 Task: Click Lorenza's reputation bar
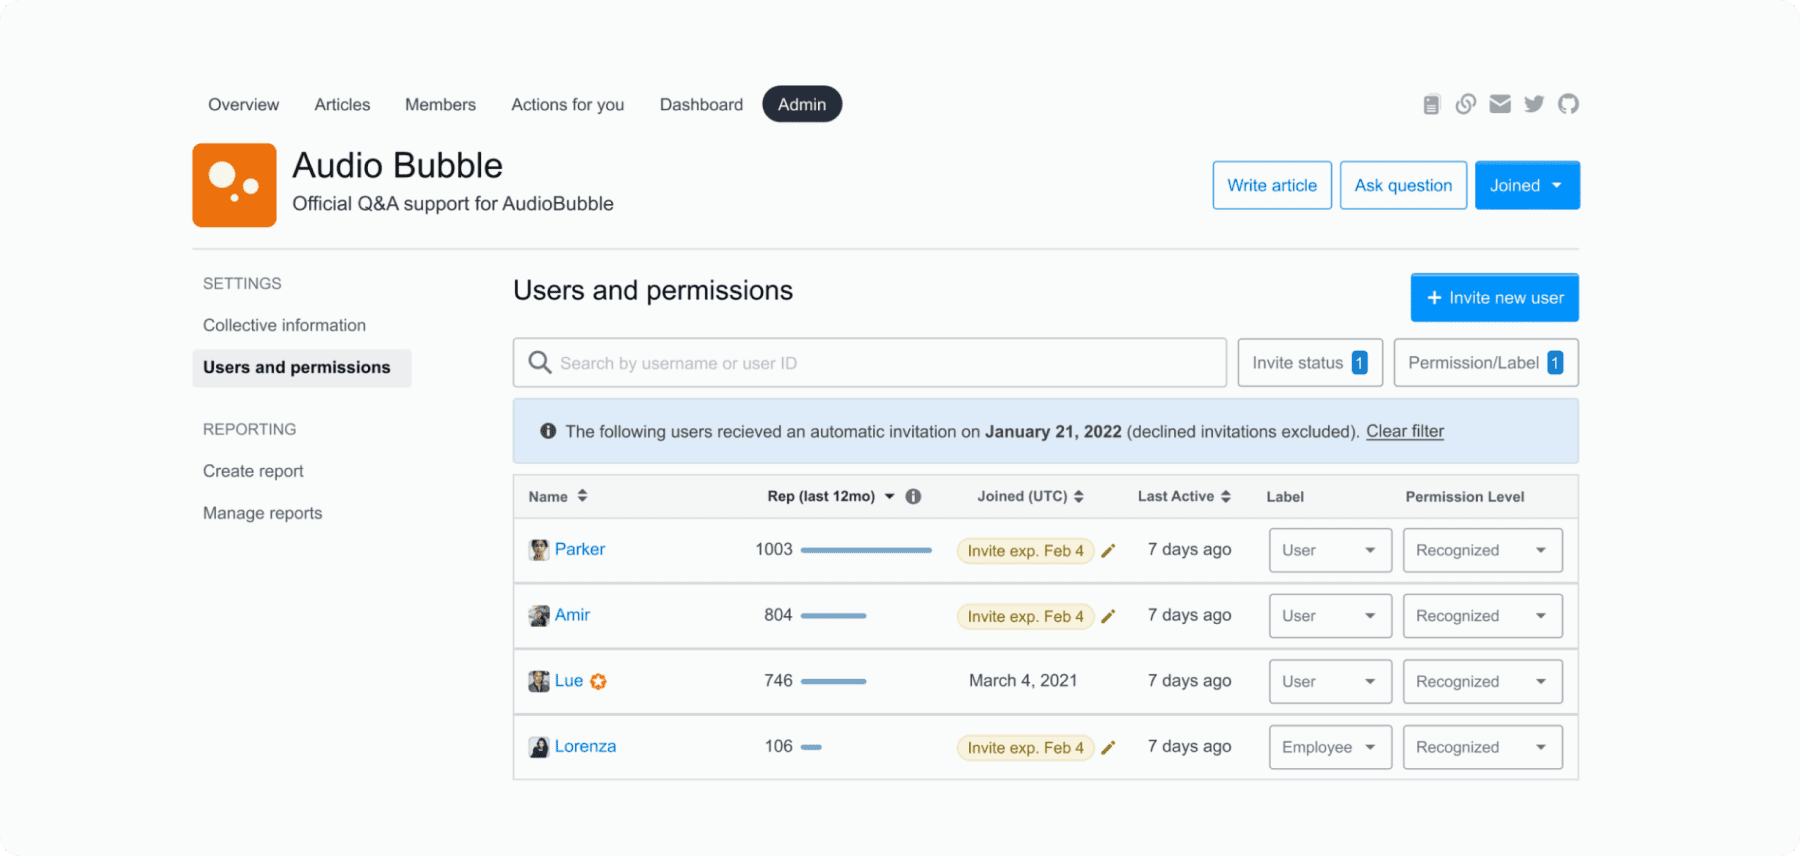pos(811,747)
